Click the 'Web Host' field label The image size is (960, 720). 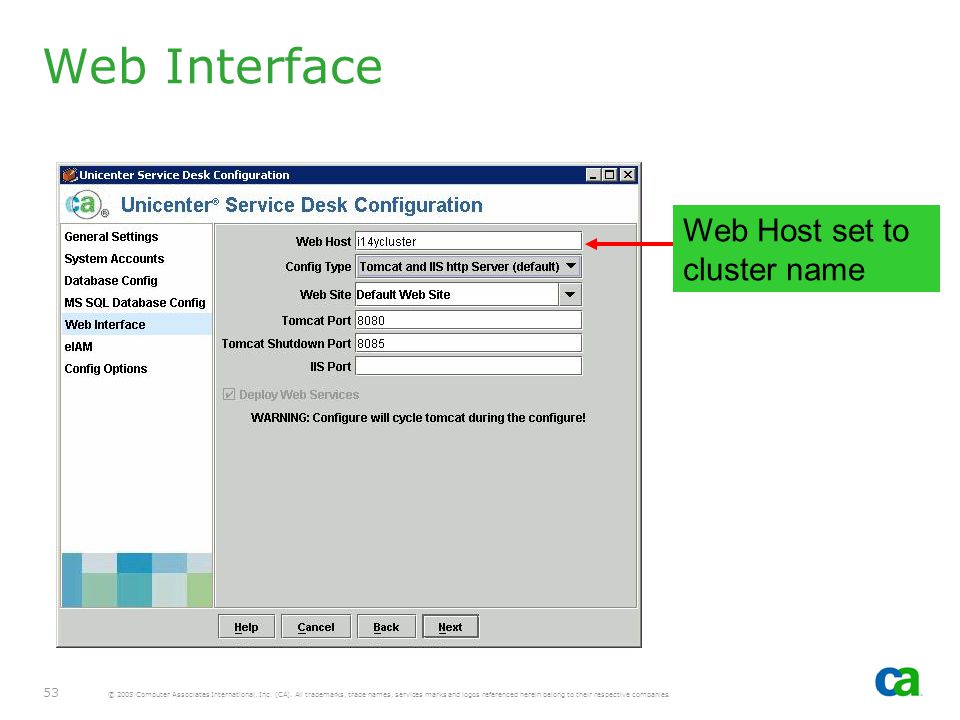323,242
